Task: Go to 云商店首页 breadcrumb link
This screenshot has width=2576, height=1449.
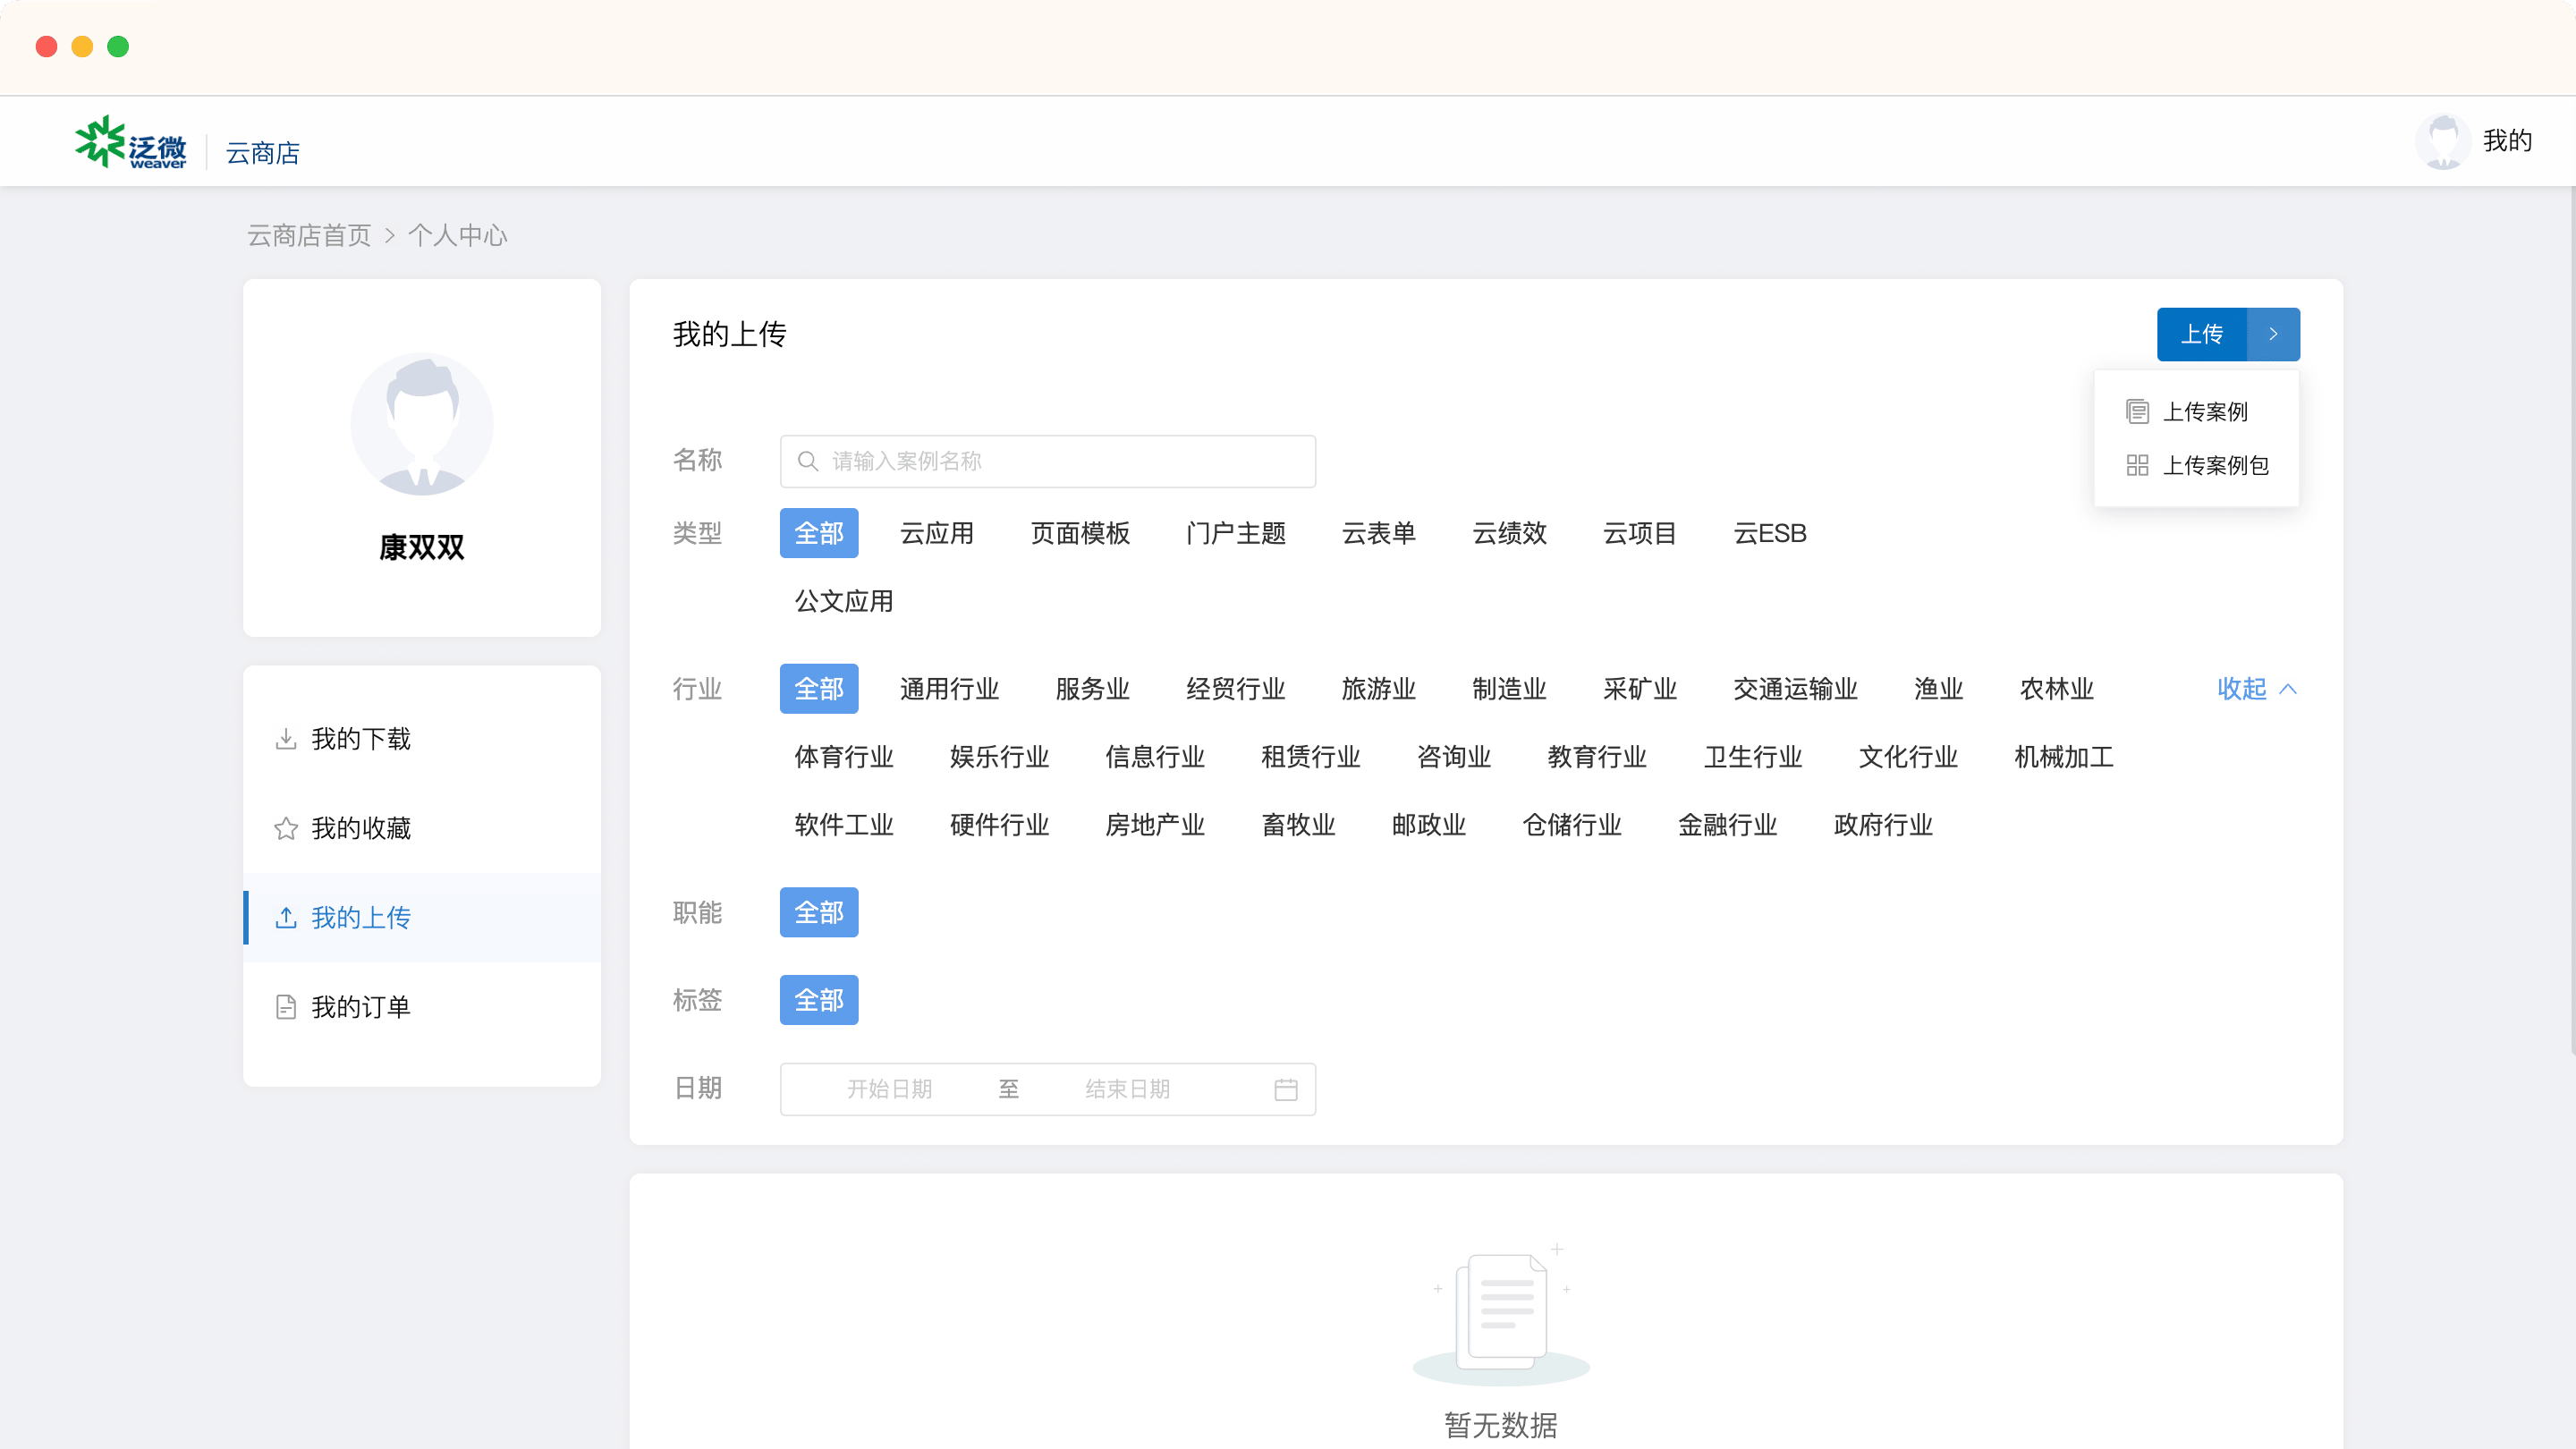Action: click(309, 235)
